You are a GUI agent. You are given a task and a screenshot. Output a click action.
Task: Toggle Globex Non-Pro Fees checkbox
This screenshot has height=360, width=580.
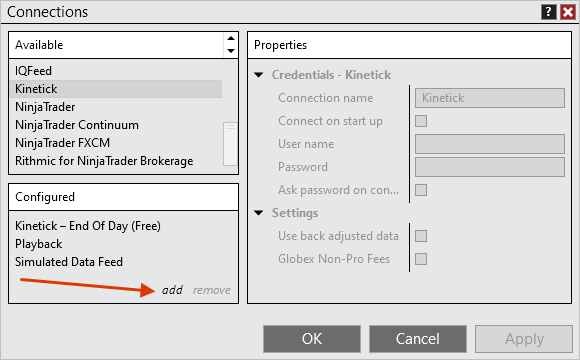[x=421, y=259]
